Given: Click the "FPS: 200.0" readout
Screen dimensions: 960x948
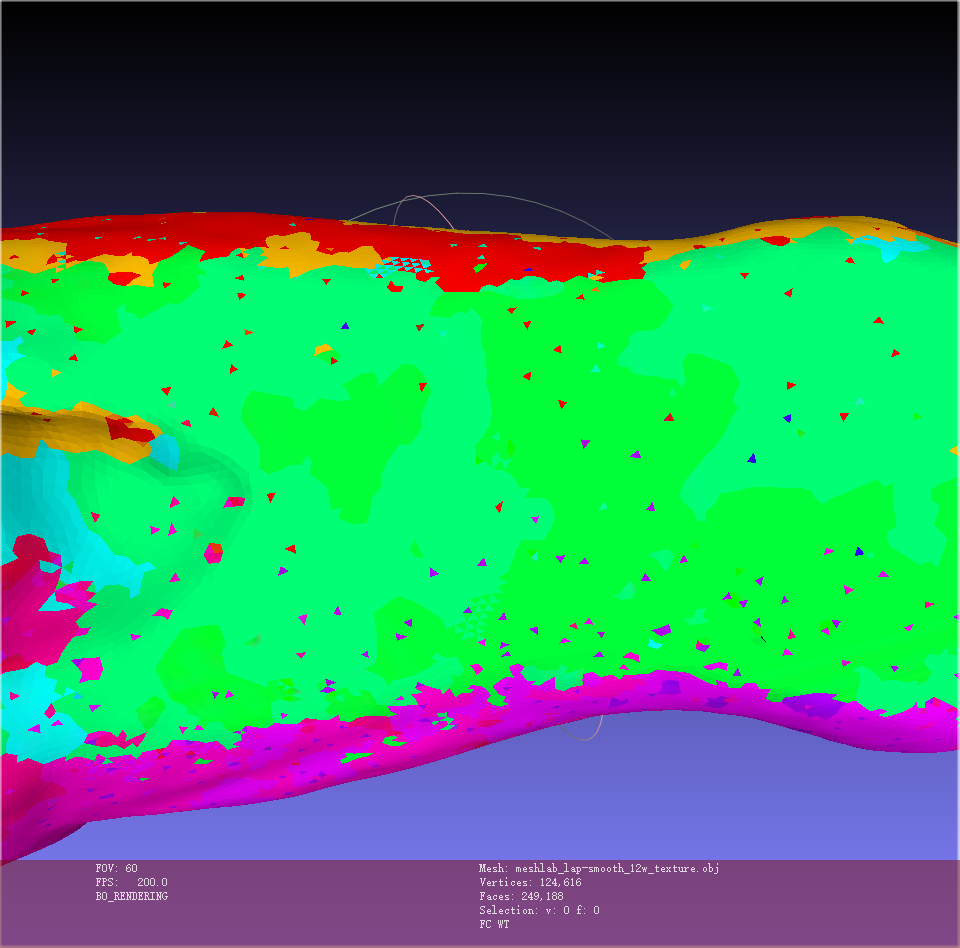Looking at the screenshot, I should (131, 882).
